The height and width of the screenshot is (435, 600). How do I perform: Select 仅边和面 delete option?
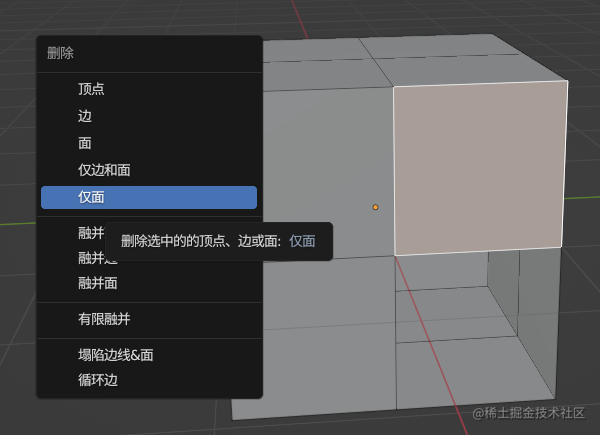(x=149, y=170)
